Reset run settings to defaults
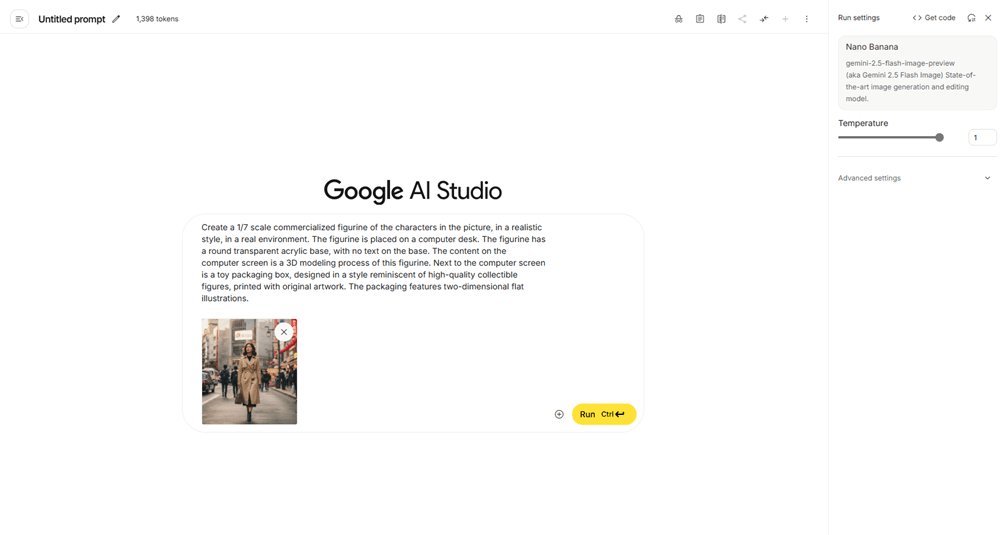The width and height of the screenshot is (1000, 535). click(971, 18)
